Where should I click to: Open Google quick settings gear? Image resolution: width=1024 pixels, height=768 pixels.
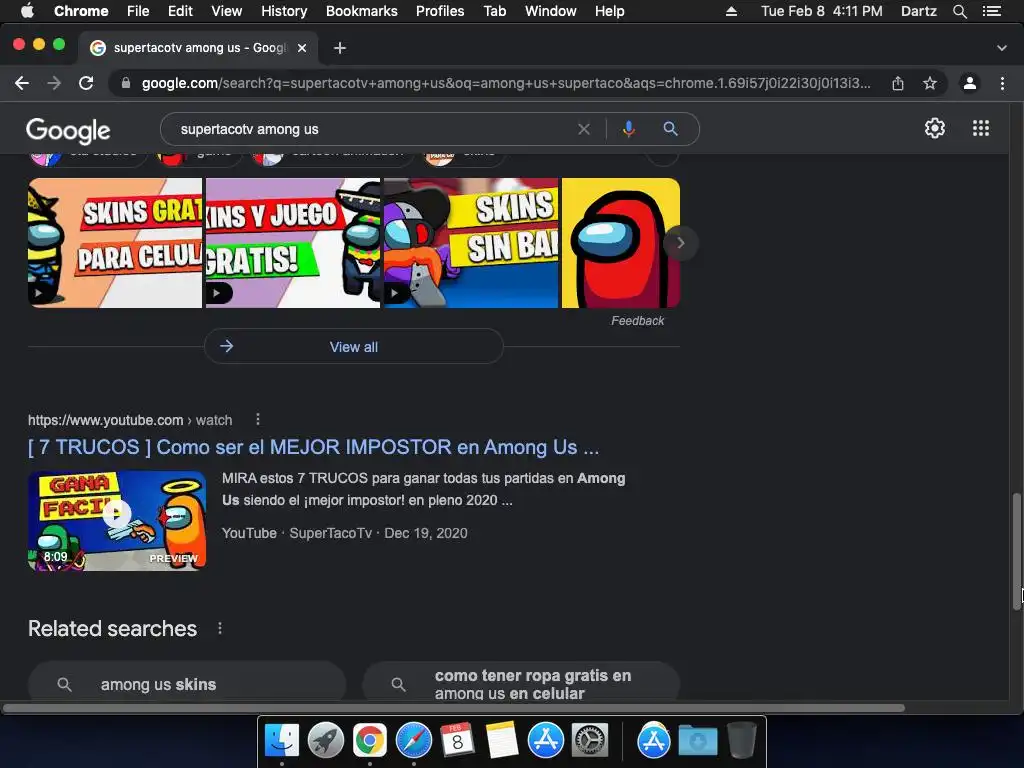[935, 128]
